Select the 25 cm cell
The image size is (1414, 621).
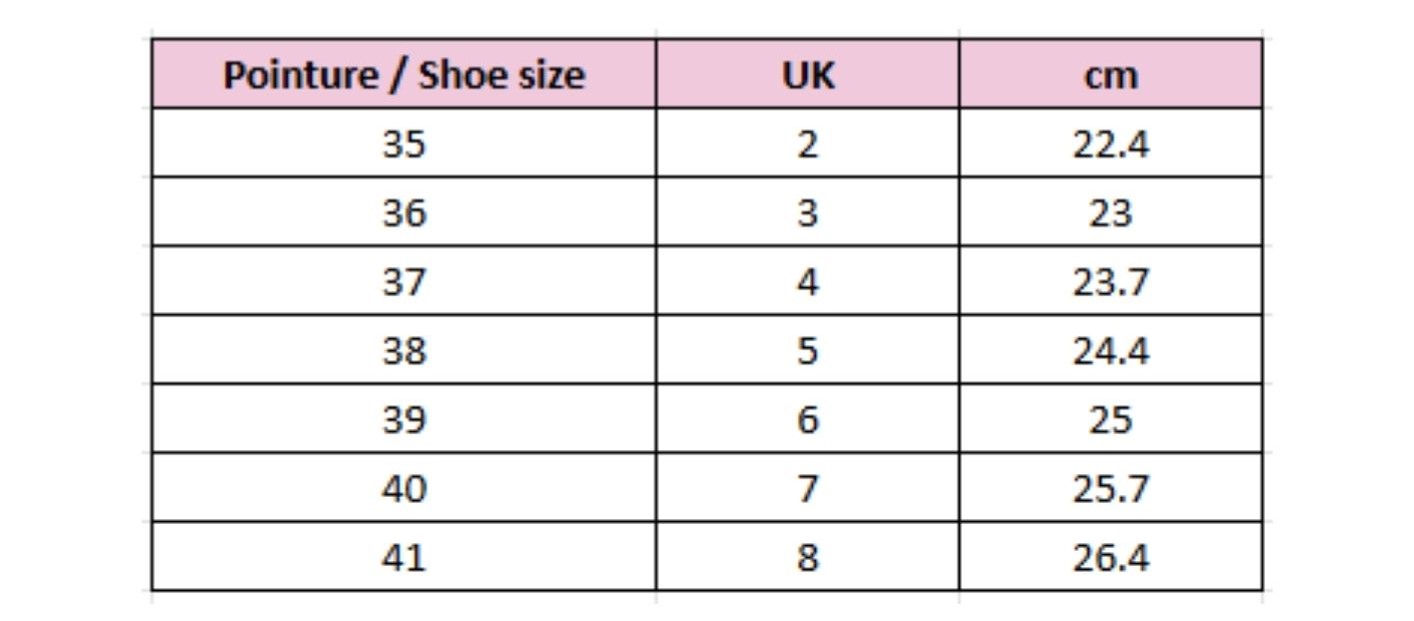point(1110,419)
